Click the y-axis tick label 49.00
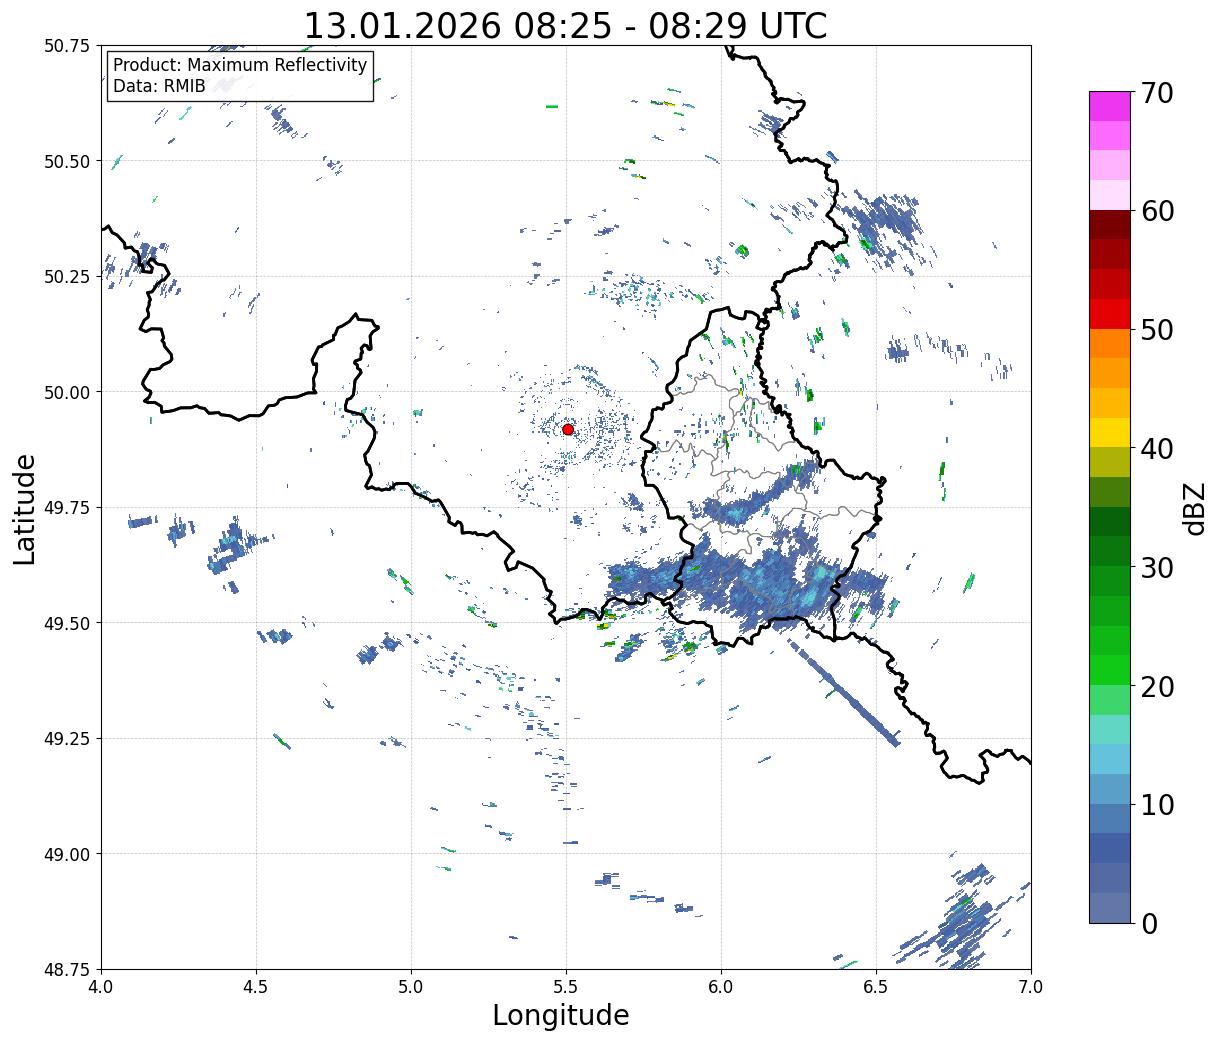The image size is (1219, 1040). click(x=67, y=854)
